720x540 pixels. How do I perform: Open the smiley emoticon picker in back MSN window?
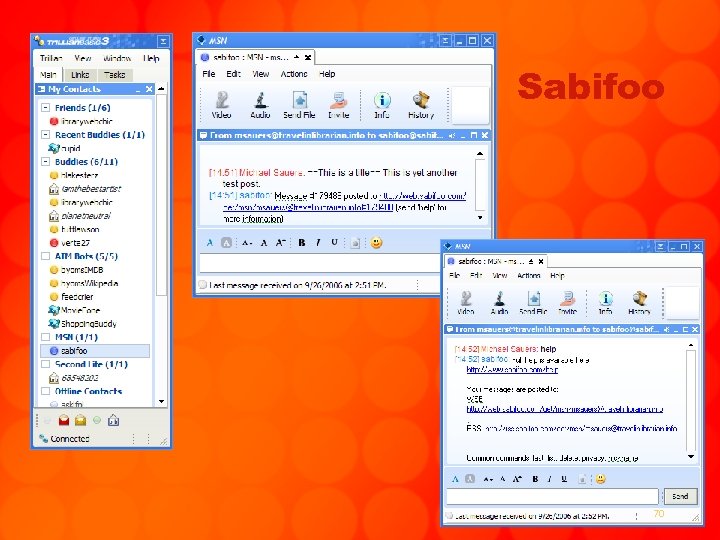point(376,242)
